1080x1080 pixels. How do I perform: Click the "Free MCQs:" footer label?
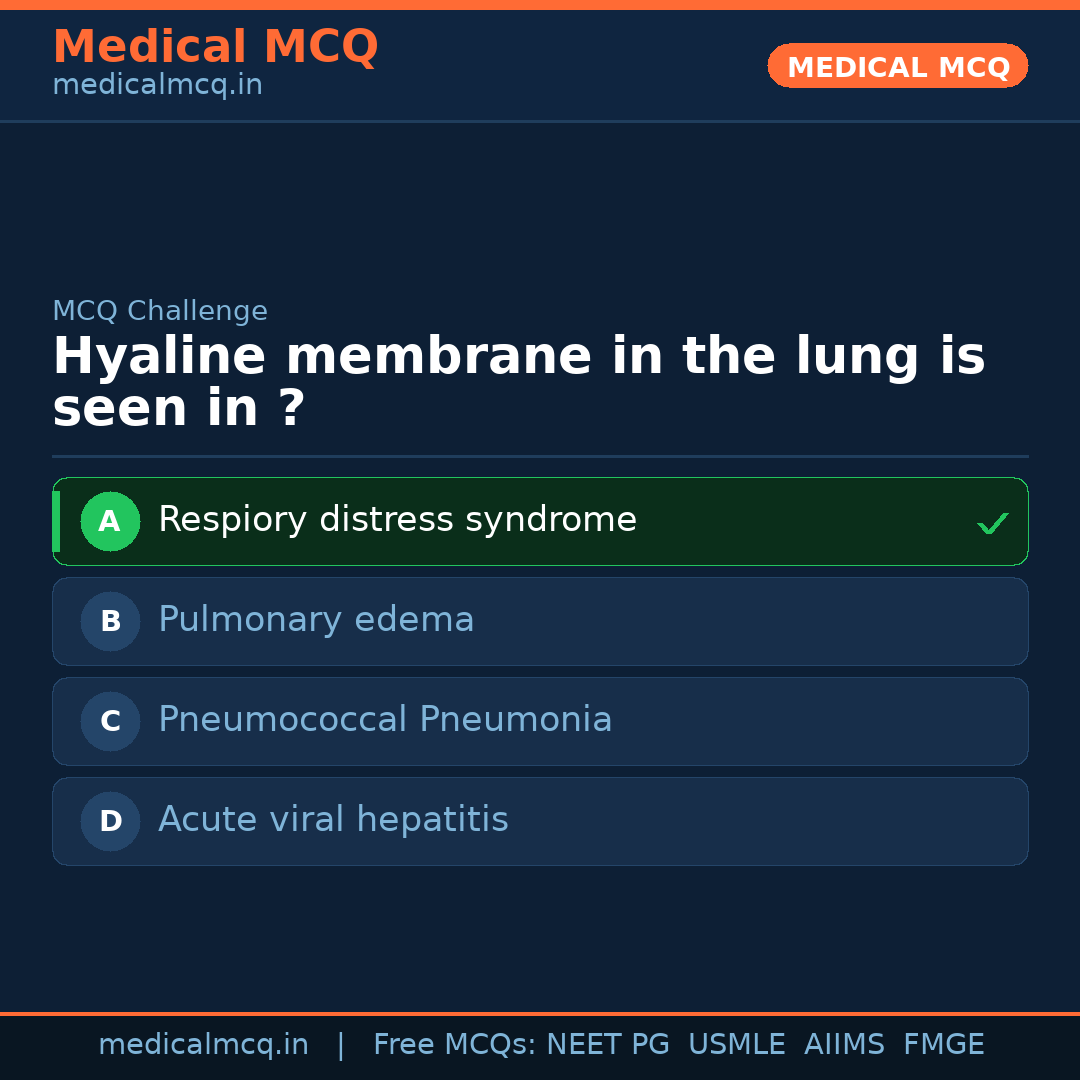(x=455, y=1045)
